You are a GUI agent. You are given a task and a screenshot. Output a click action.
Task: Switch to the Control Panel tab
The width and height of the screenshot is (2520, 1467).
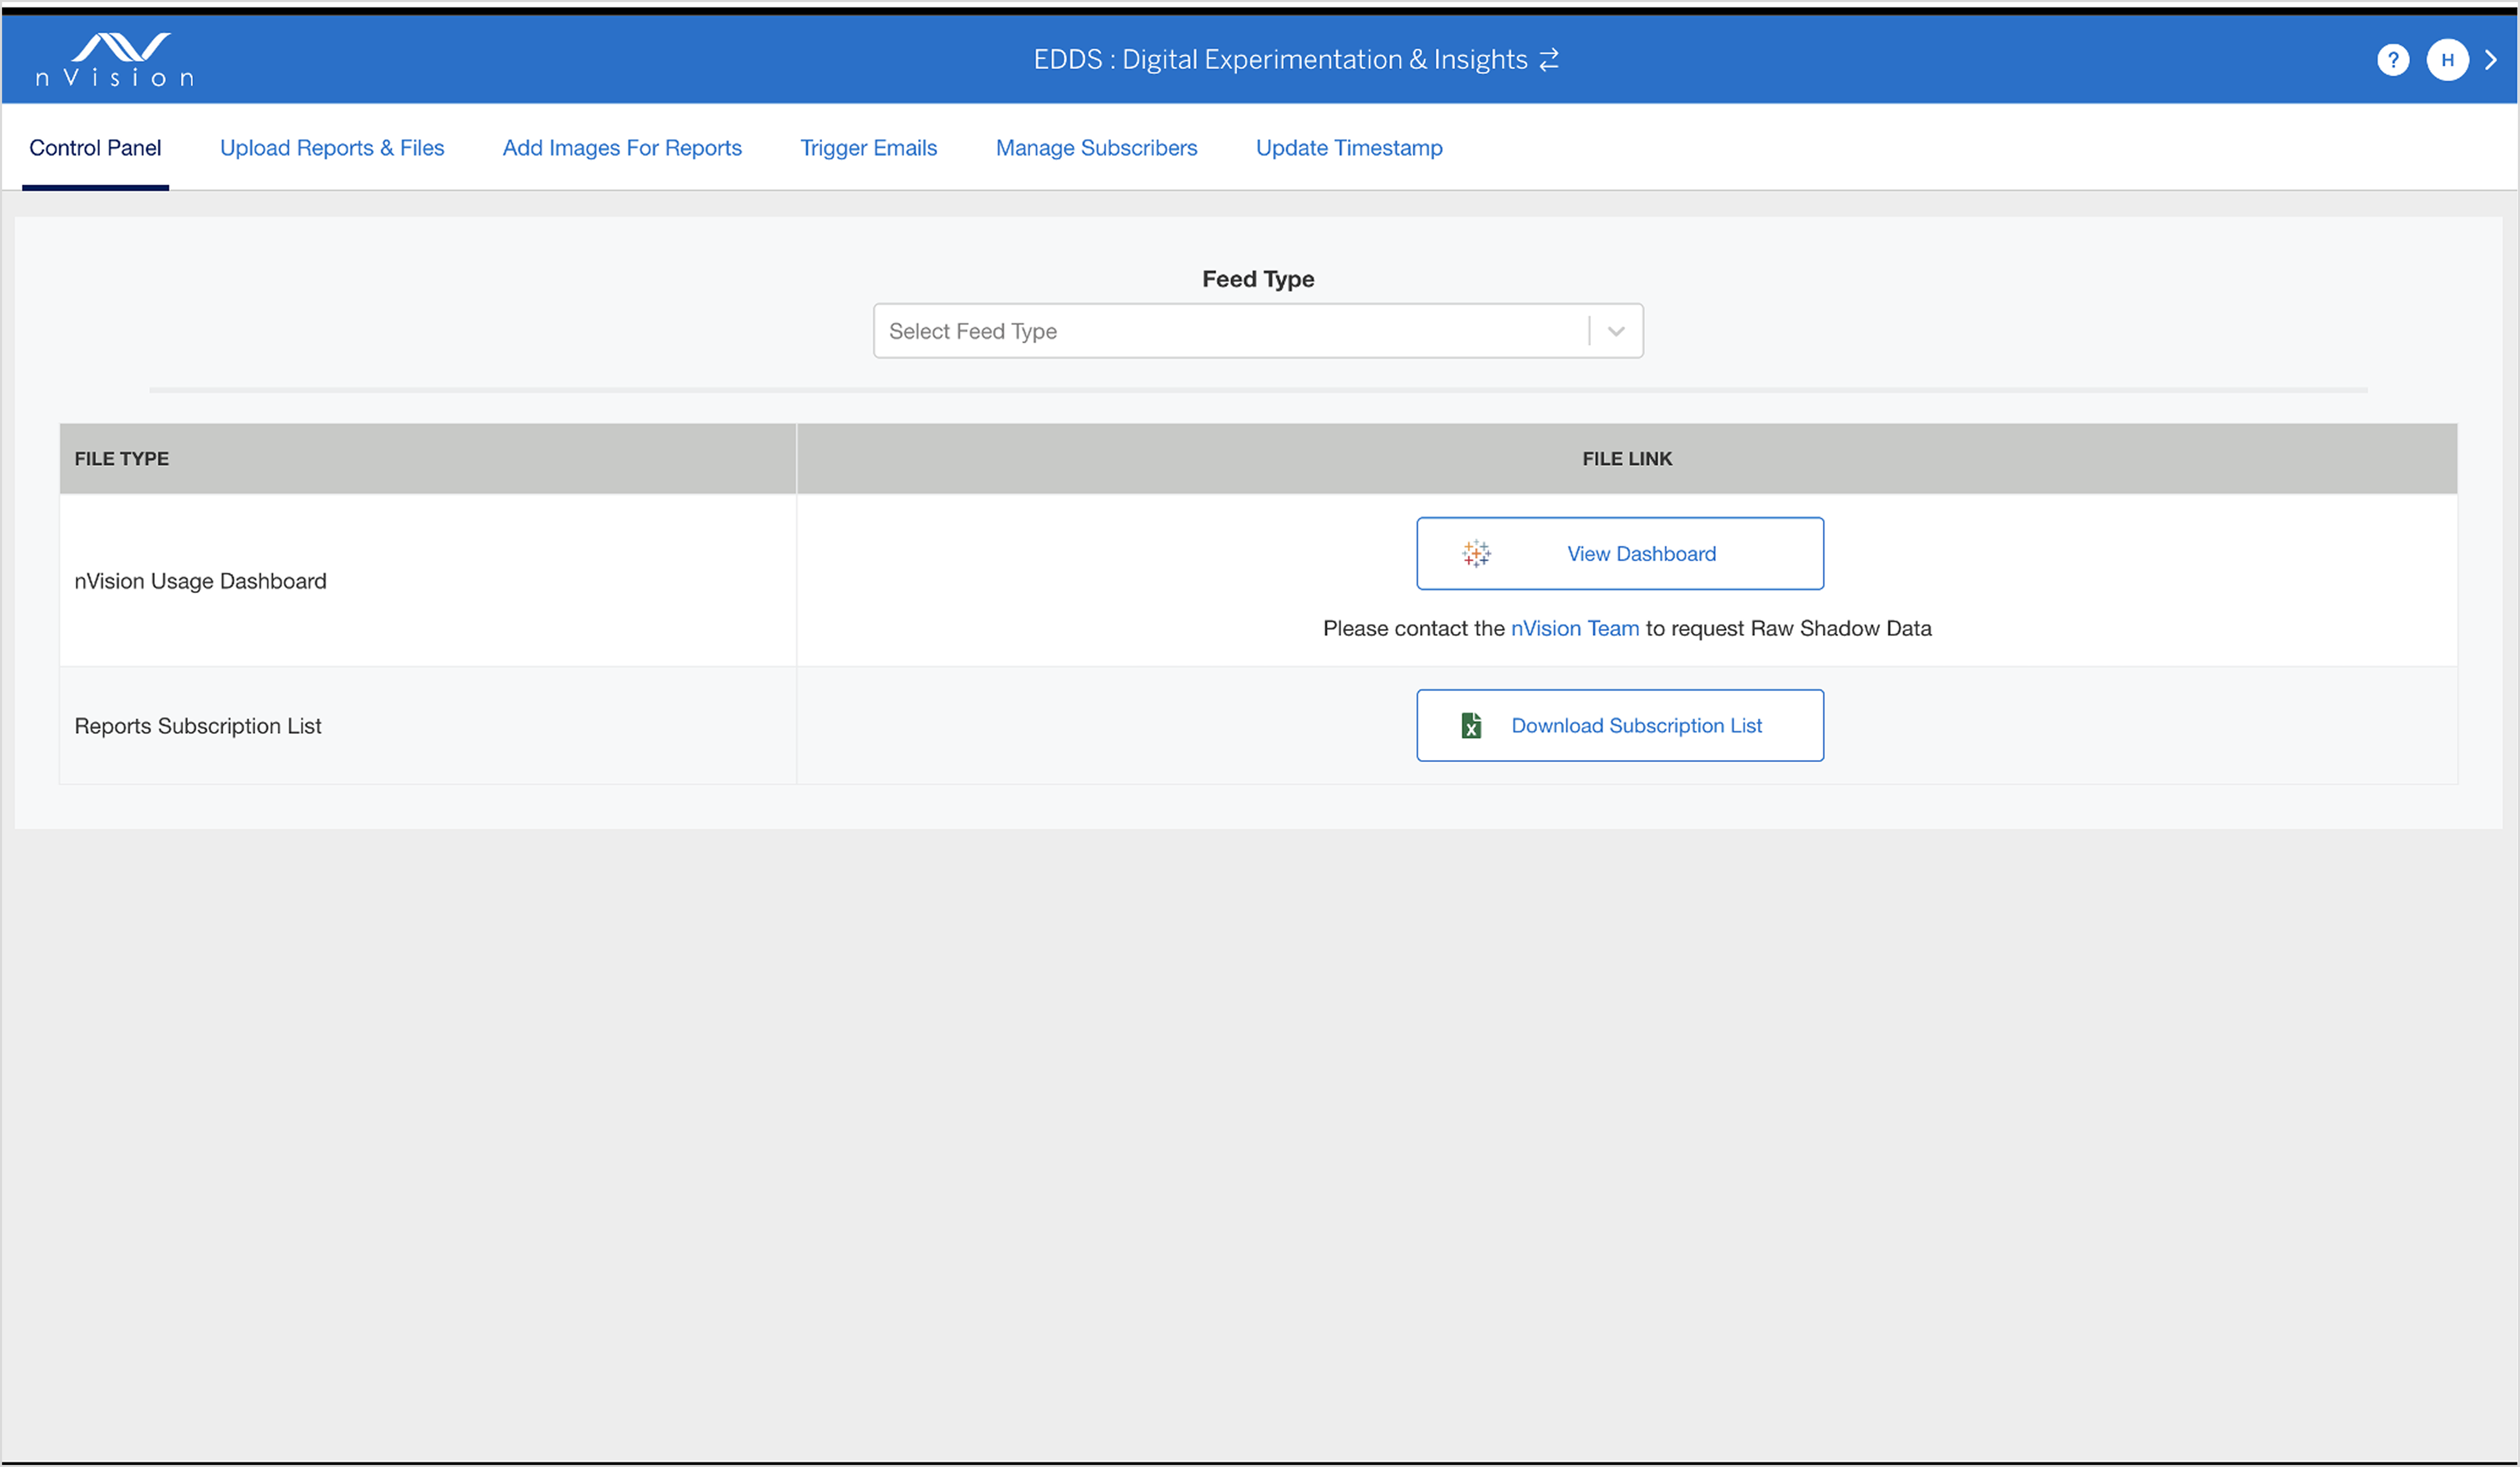click(x=95, y=148)
